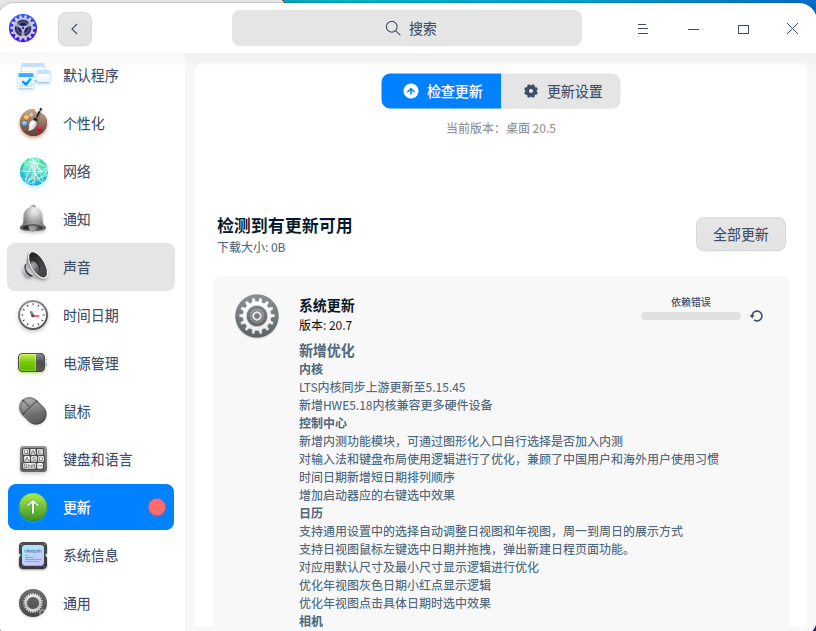Viewport: 816px width, 631px height.
Task: Open 时间日期 clock icon
Action: tap(33, 315)
